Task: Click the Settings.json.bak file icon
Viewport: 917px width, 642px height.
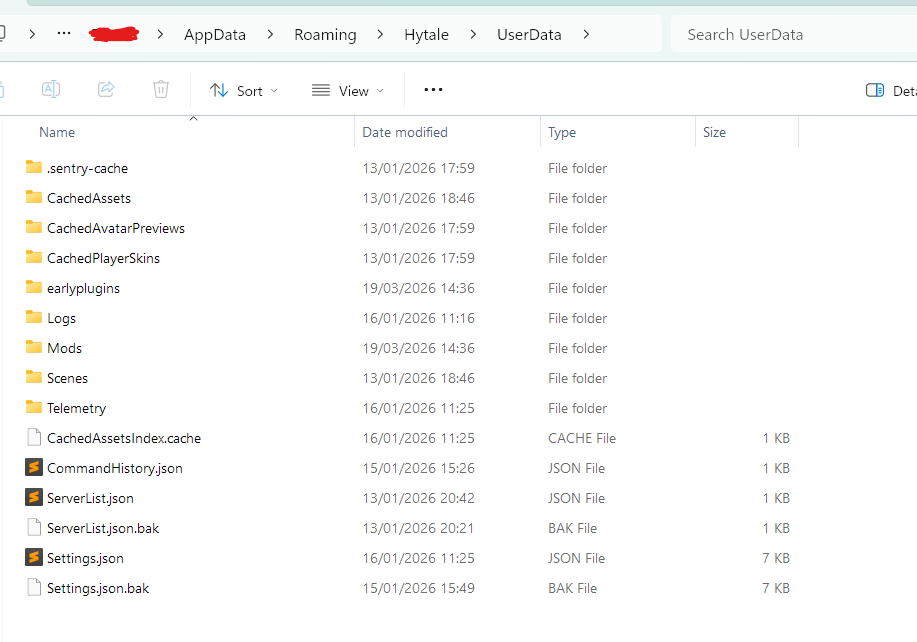Action: (34, 588)
